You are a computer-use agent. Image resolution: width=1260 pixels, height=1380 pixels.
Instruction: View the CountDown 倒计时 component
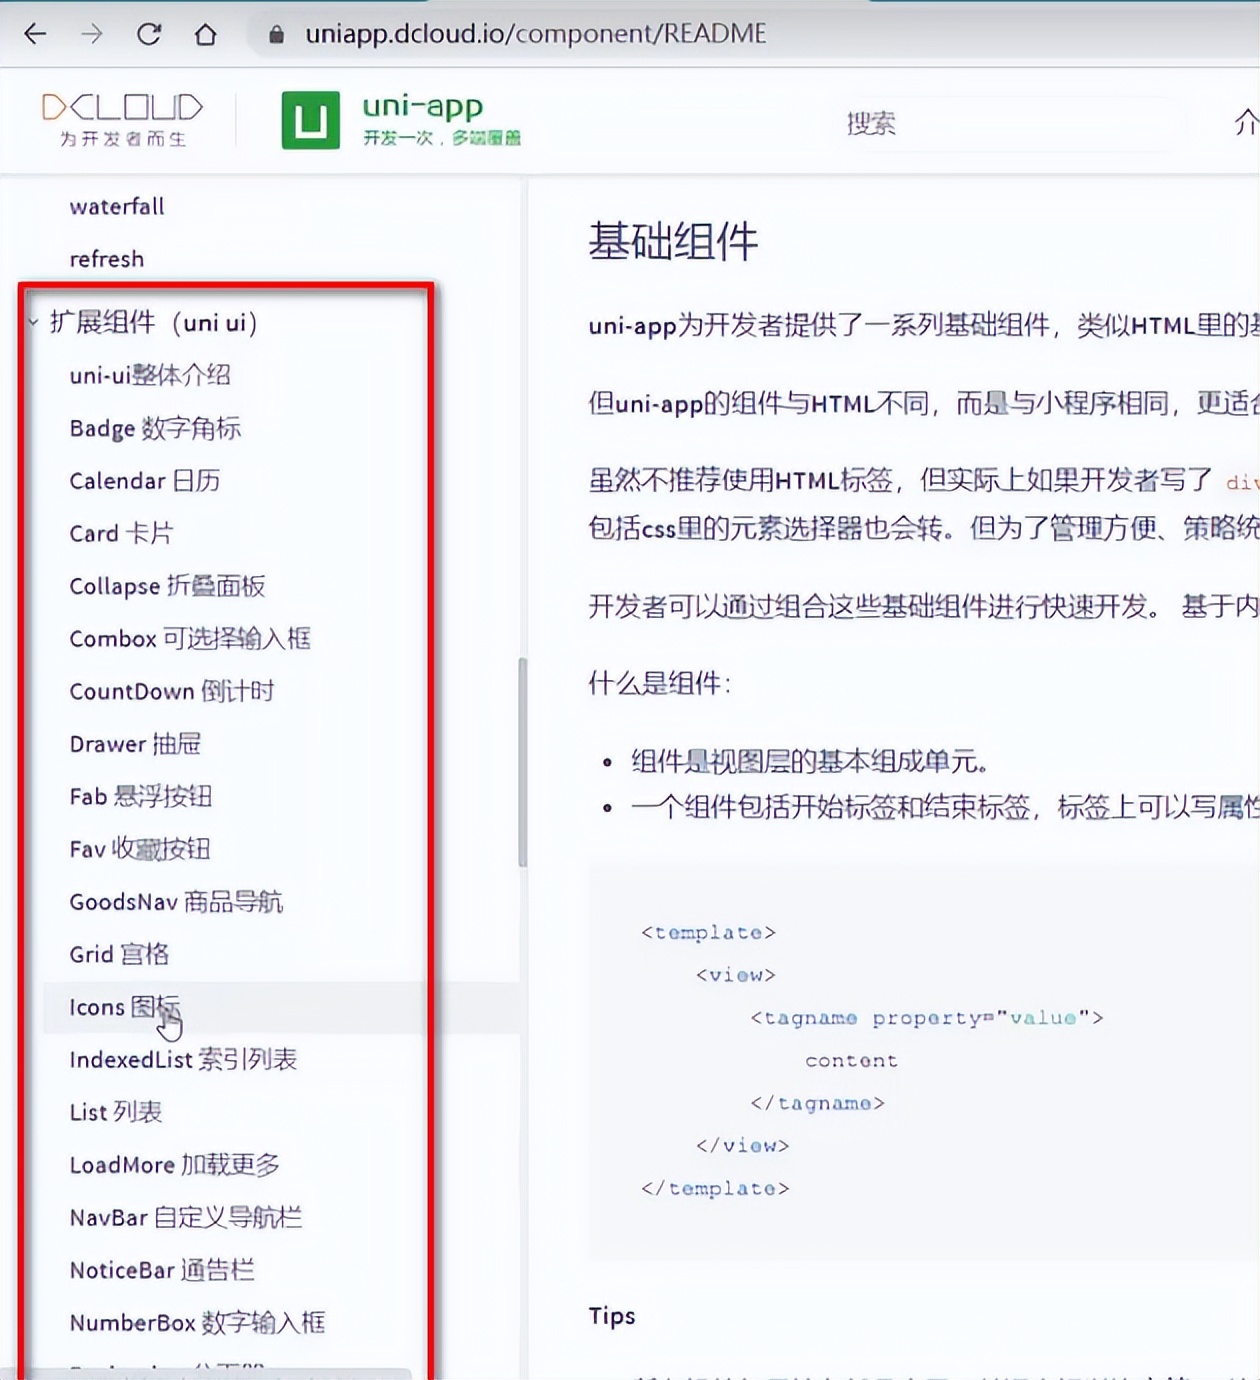pos(172,691)
